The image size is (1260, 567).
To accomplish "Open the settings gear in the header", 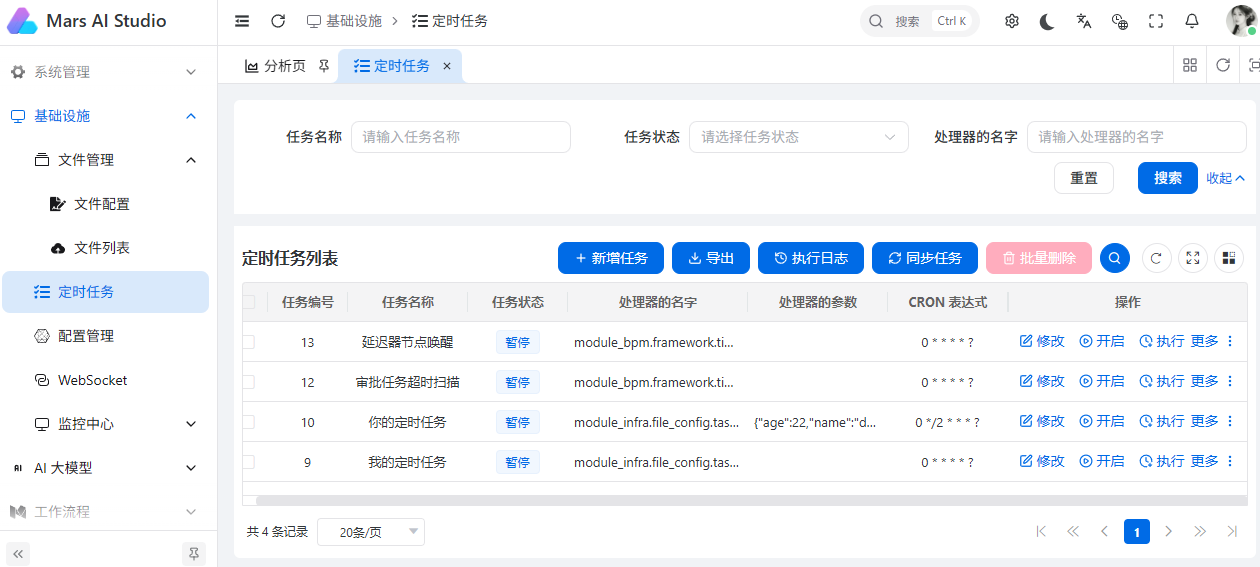I will 1012,21.
